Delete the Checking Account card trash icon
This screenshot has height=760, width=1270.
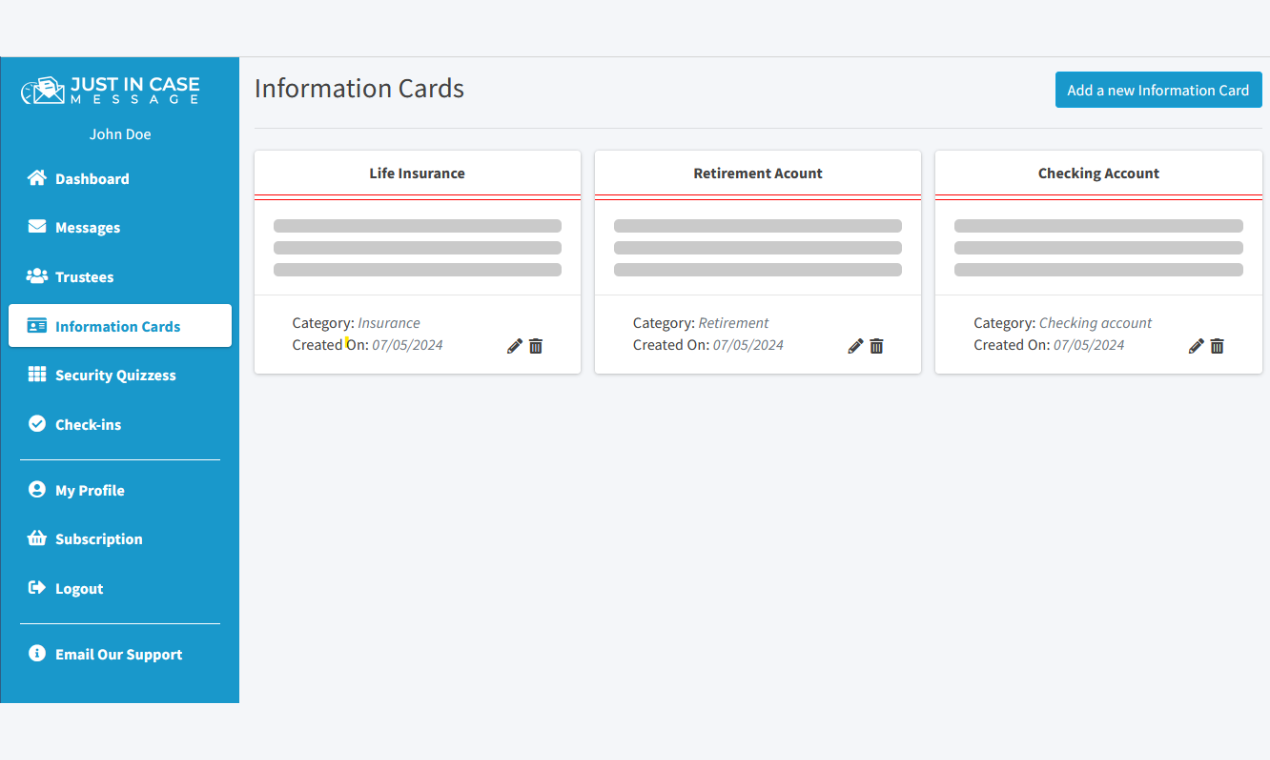1217,346
